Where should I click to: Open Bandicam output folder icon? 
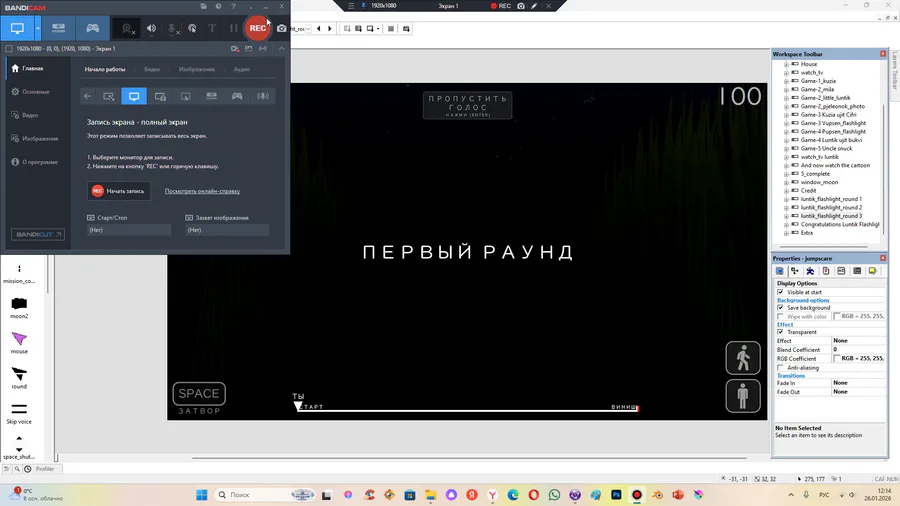pyautogui.click(x=203, y=6)
